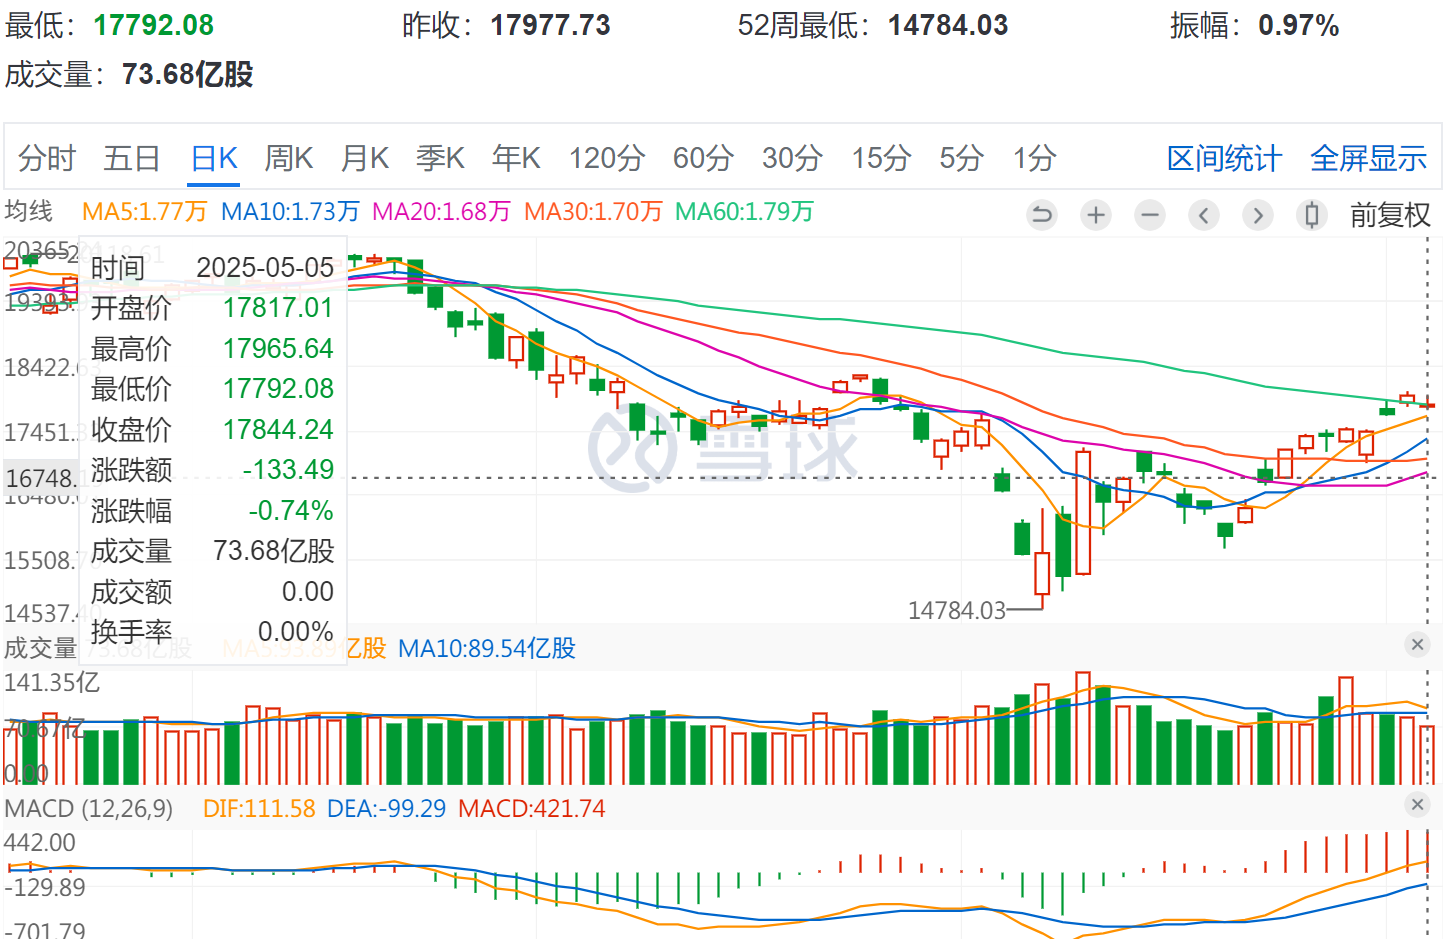Click the tooltip 最高价 17965.64 value
Screen dimensions: 1443x939
click(x=278, y=348)
